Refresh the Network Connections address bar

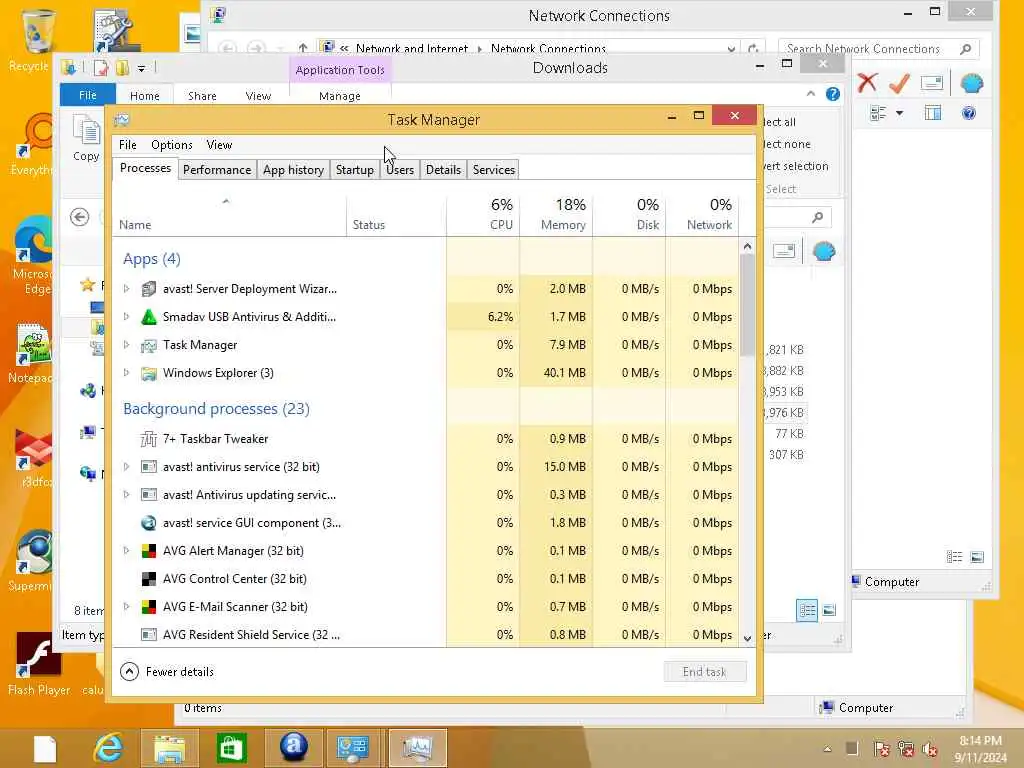pyautogui.click(x=753, y=48)
